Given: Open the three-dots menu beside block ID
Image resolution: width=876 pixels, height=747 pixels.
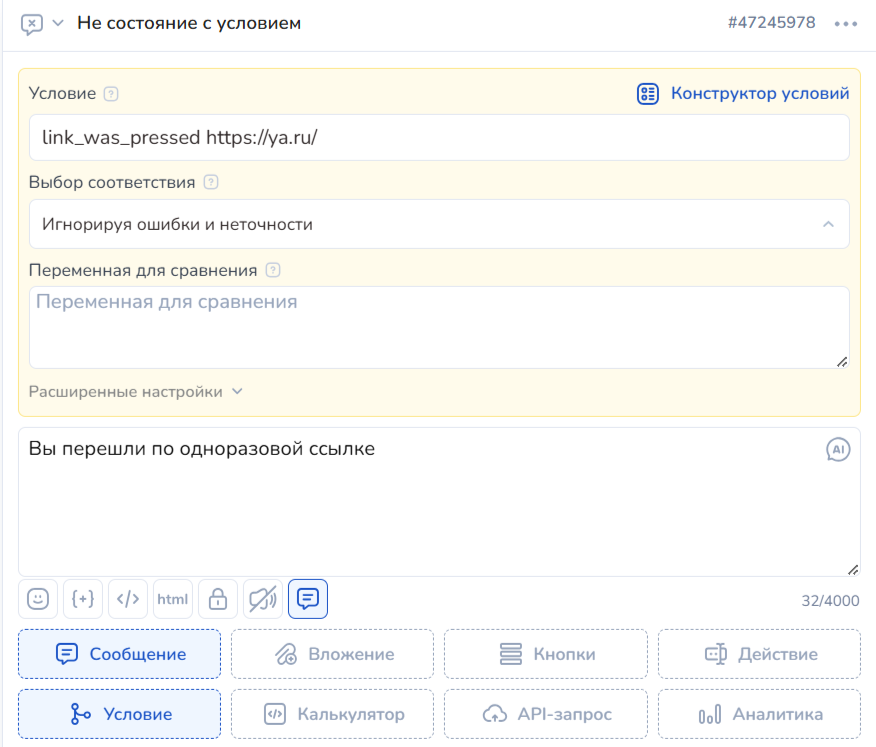Looking at the screenshot, I should [846, 24].
